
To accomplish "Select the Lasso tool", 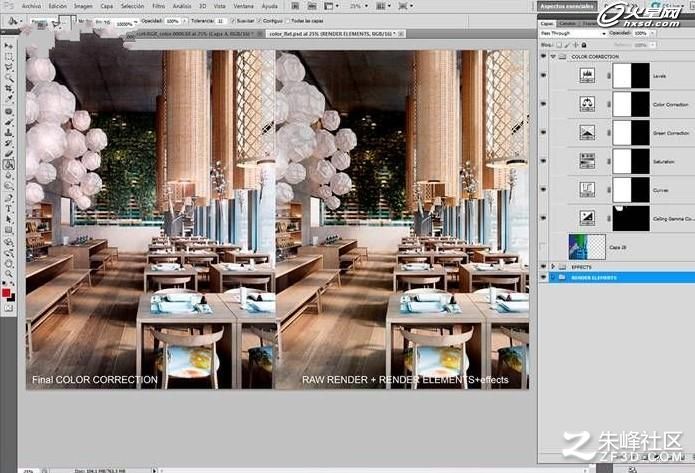I will tap(8, 67).
